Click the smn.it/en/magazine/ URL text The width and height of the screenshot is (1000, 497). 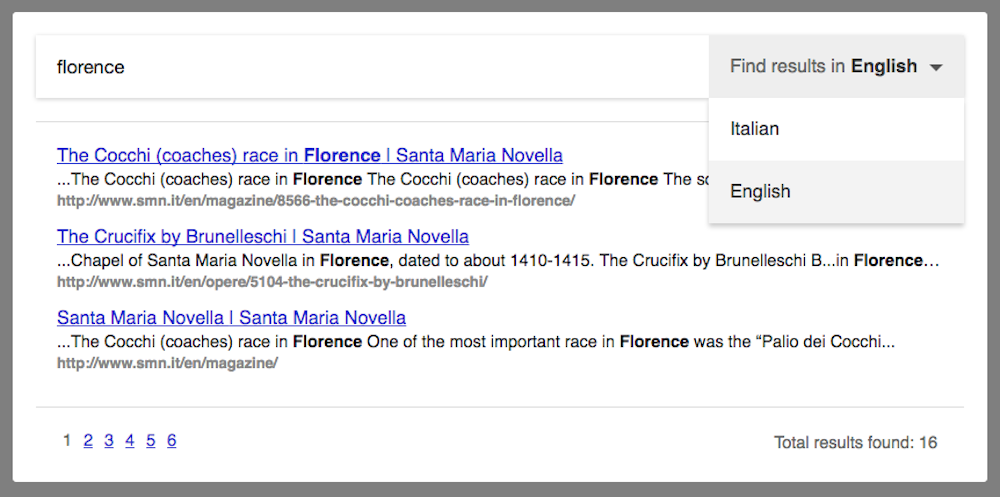(x=167, y=363)
